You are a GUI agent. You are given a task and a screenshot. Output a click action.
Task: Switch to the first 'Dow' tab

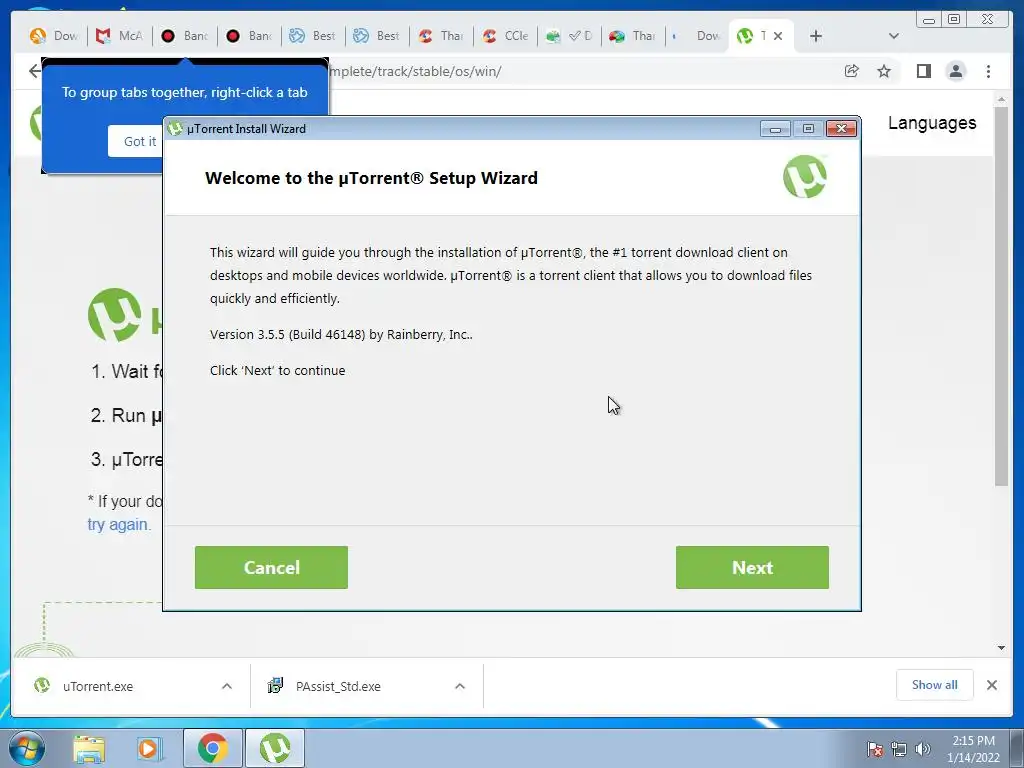point(54,36)
